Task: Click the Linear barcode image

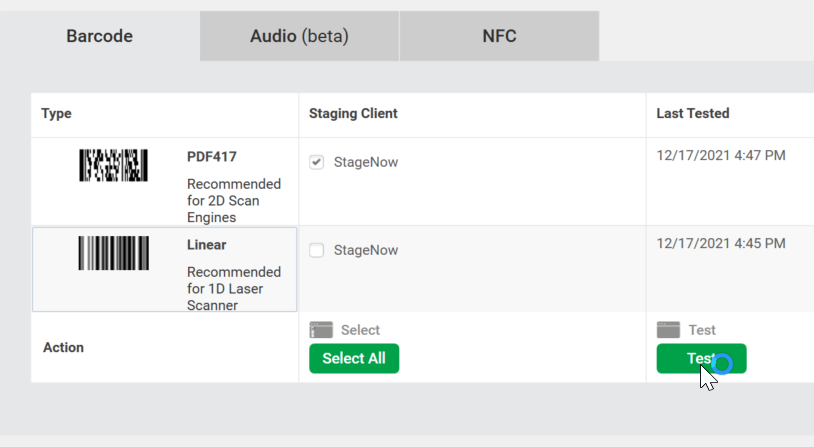Action: click(113, 253)
